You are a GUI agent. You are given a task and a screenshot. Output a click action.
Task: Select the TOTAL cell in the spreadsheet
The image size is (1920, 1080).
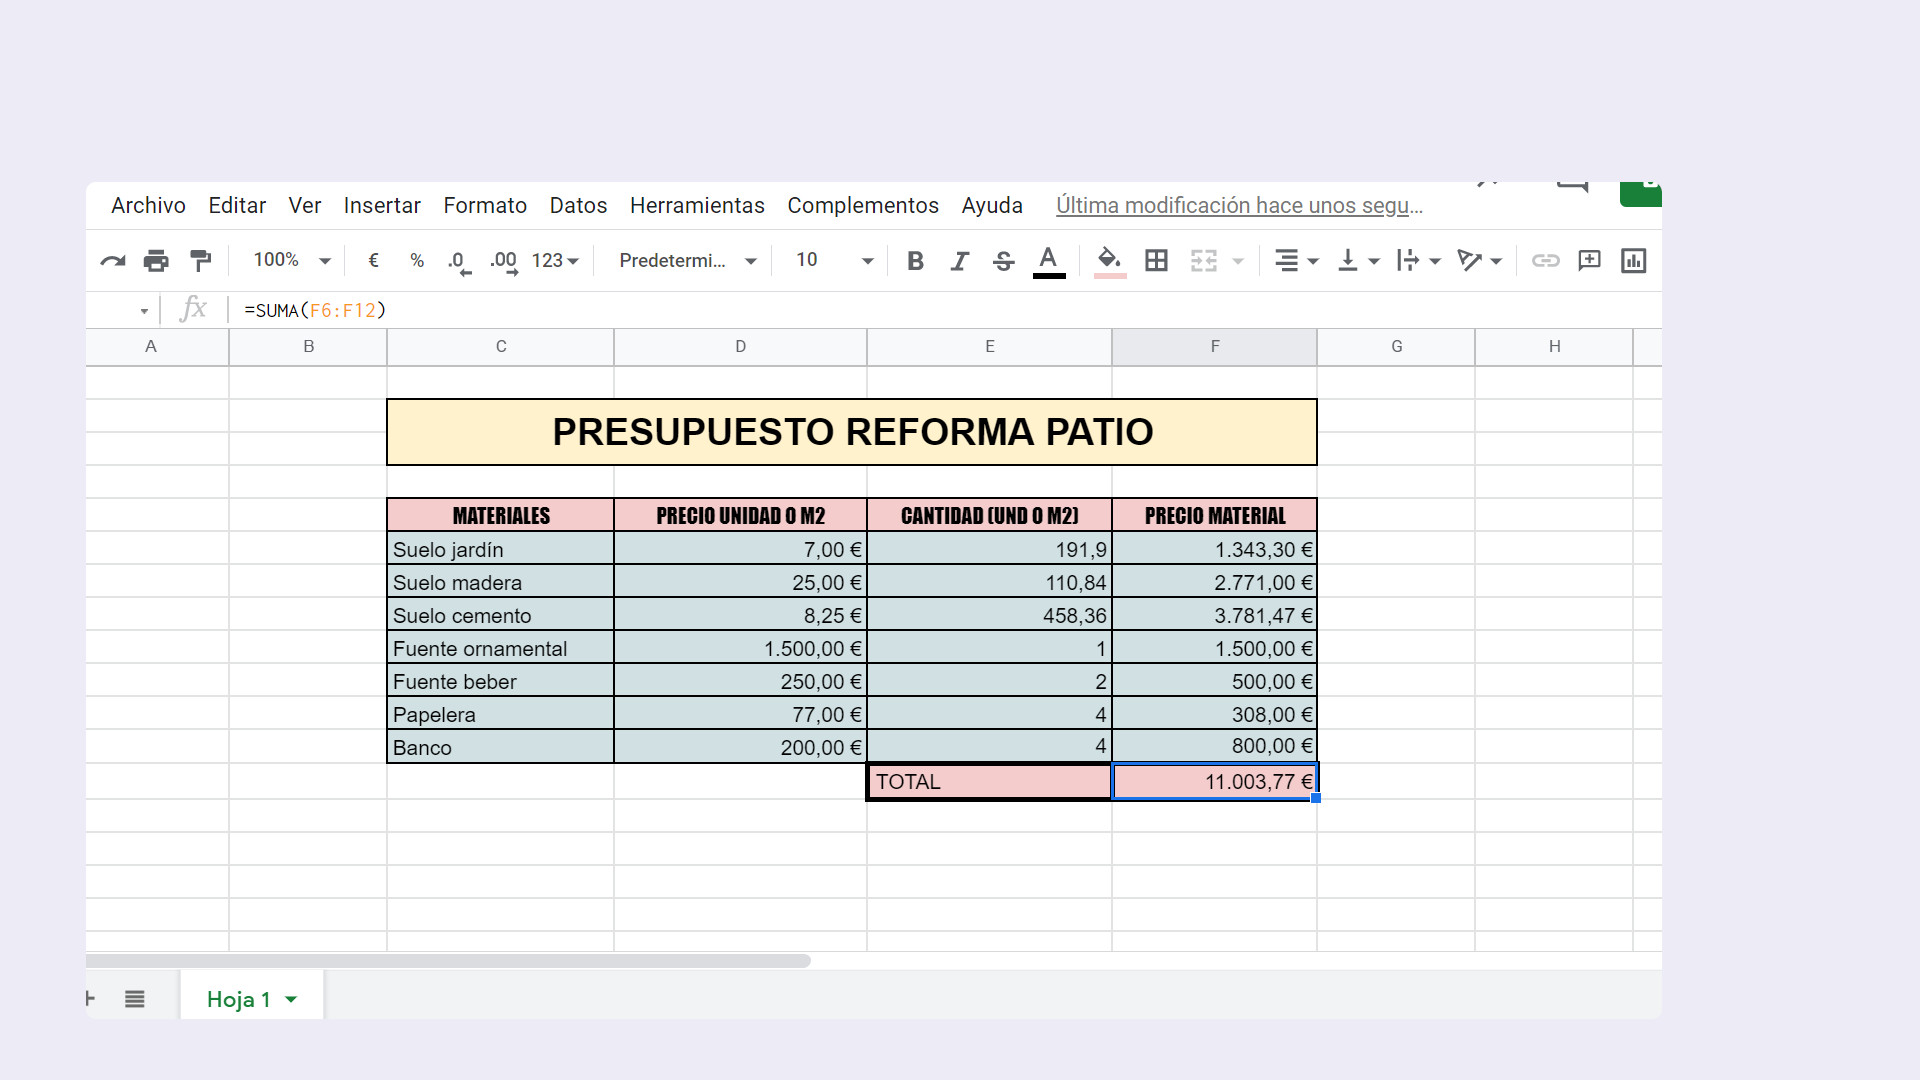coord(989,781)
